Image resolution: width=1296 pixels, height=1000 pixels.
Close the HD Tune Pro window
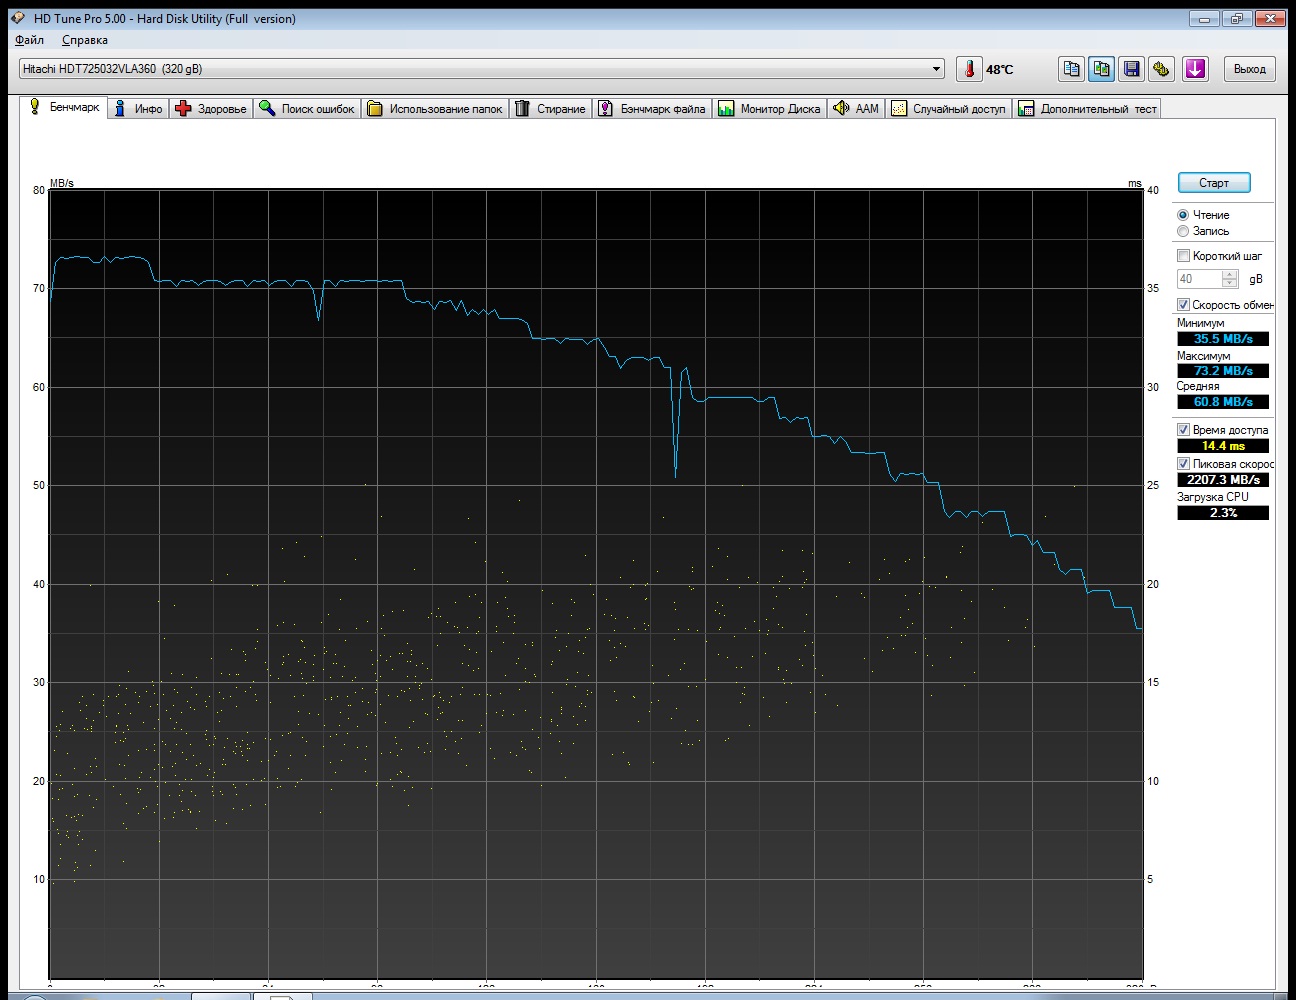pos(1271,18)
